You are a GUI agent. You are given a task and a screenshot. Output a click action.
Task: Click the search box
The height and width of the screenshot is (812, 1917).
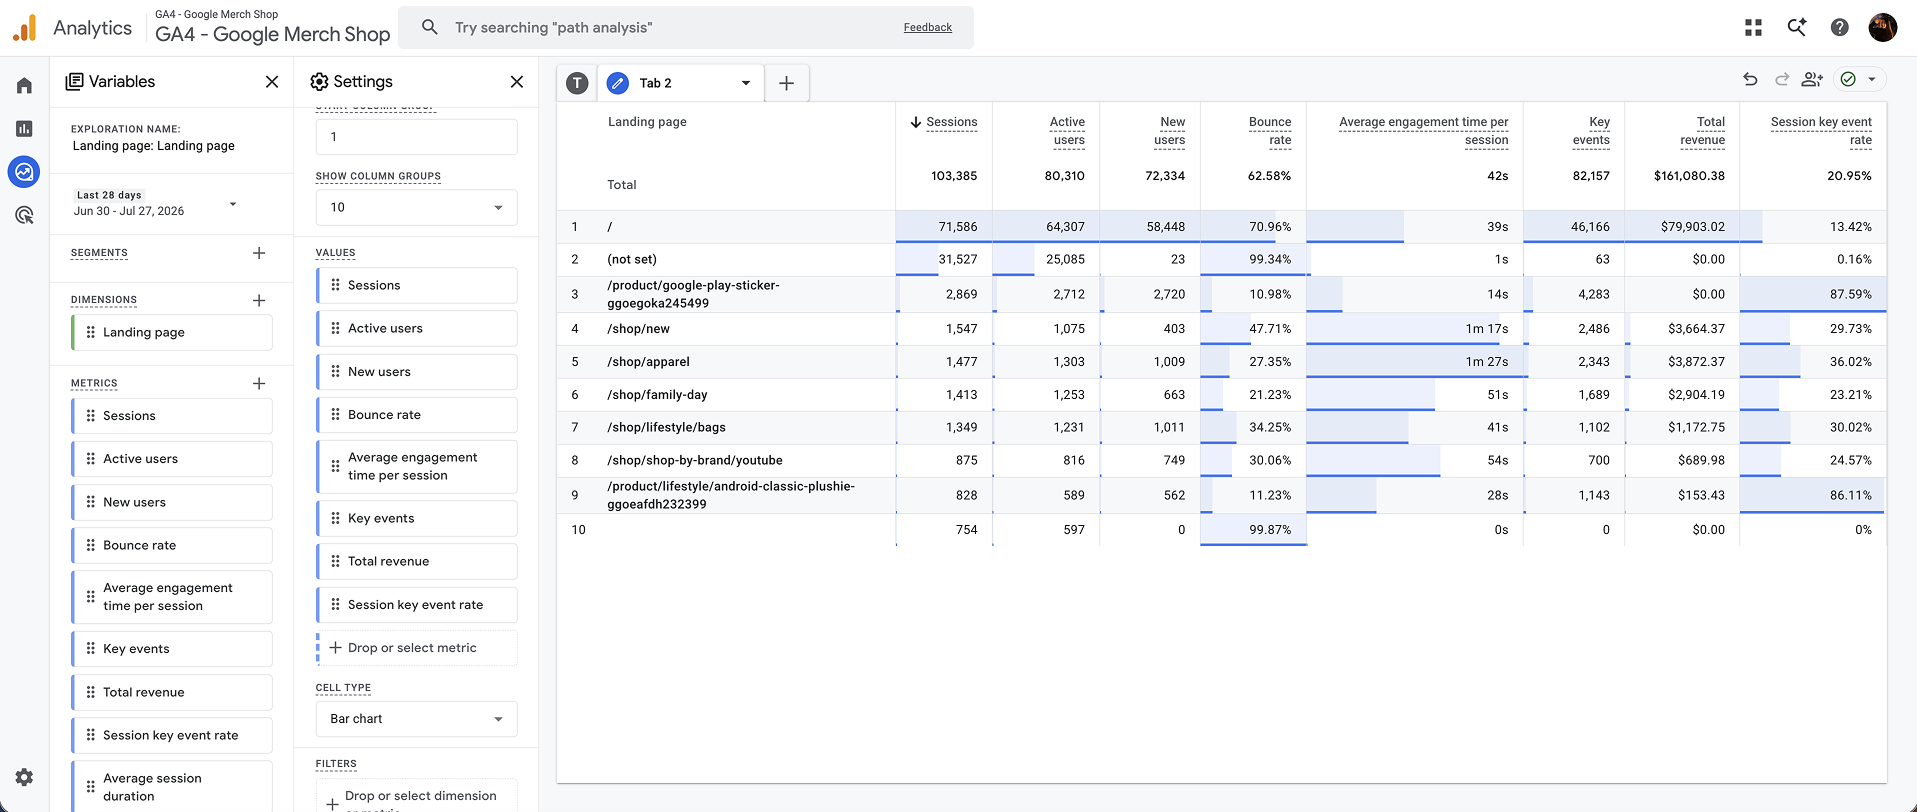(x=686, y=27)
